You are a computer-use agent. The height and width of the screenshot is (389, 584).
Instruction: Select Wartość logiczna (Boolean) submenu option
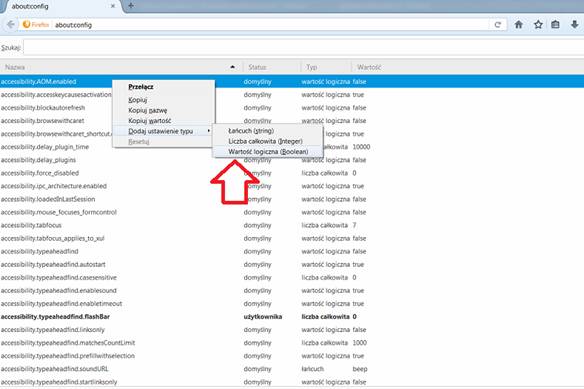(267, 152)
